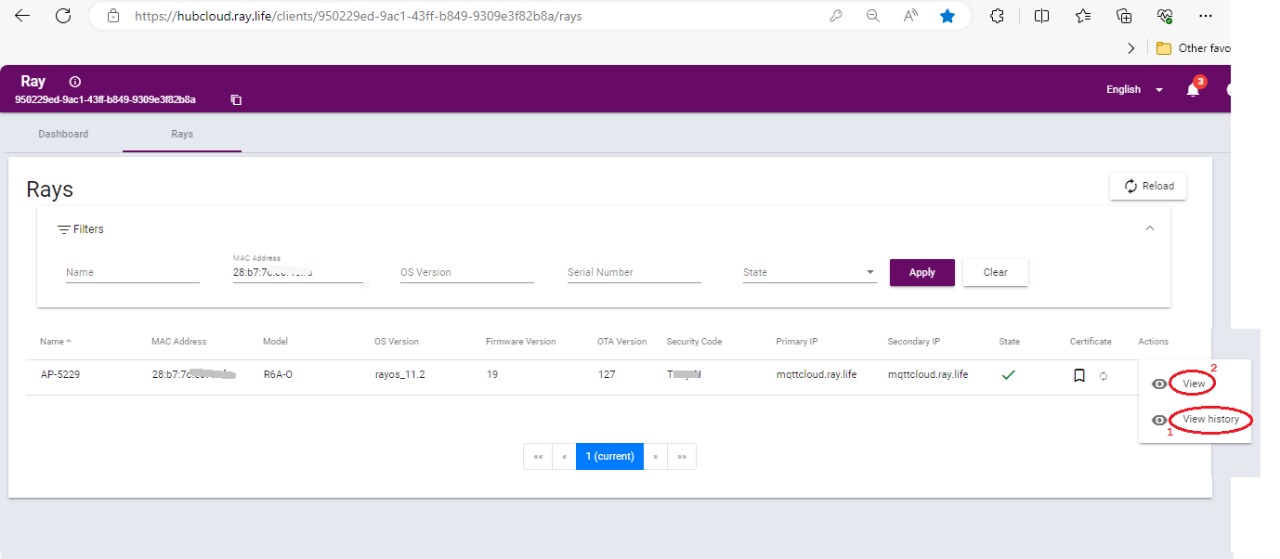This screenshot has height=559, width=1280.
Task: Click the OTA Version column header
Action: click(x=622, y=342)
